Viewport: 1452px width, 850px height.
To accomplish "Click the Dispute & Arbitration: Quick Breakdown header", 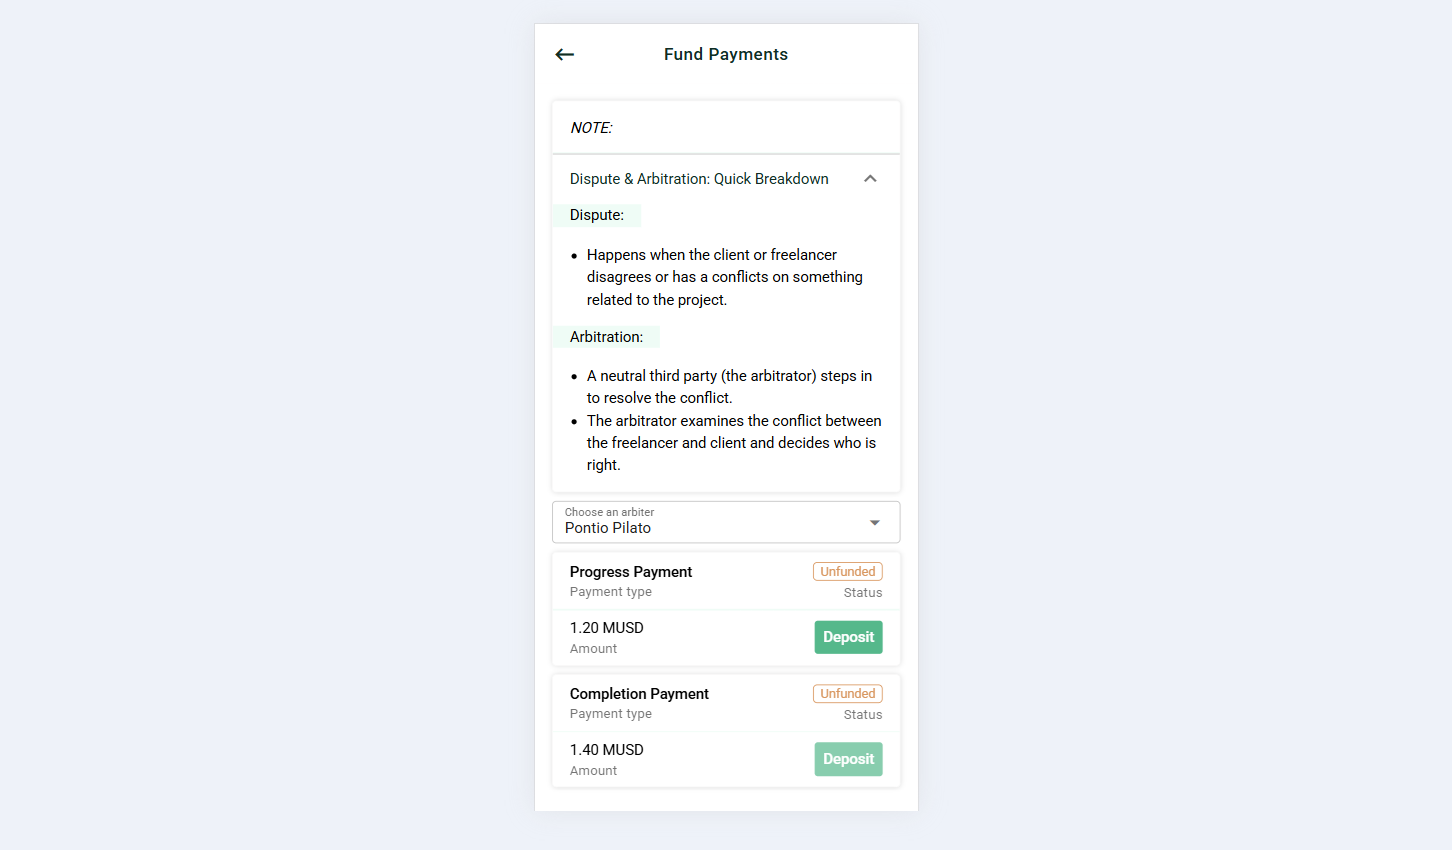I will tap(699, 179).
